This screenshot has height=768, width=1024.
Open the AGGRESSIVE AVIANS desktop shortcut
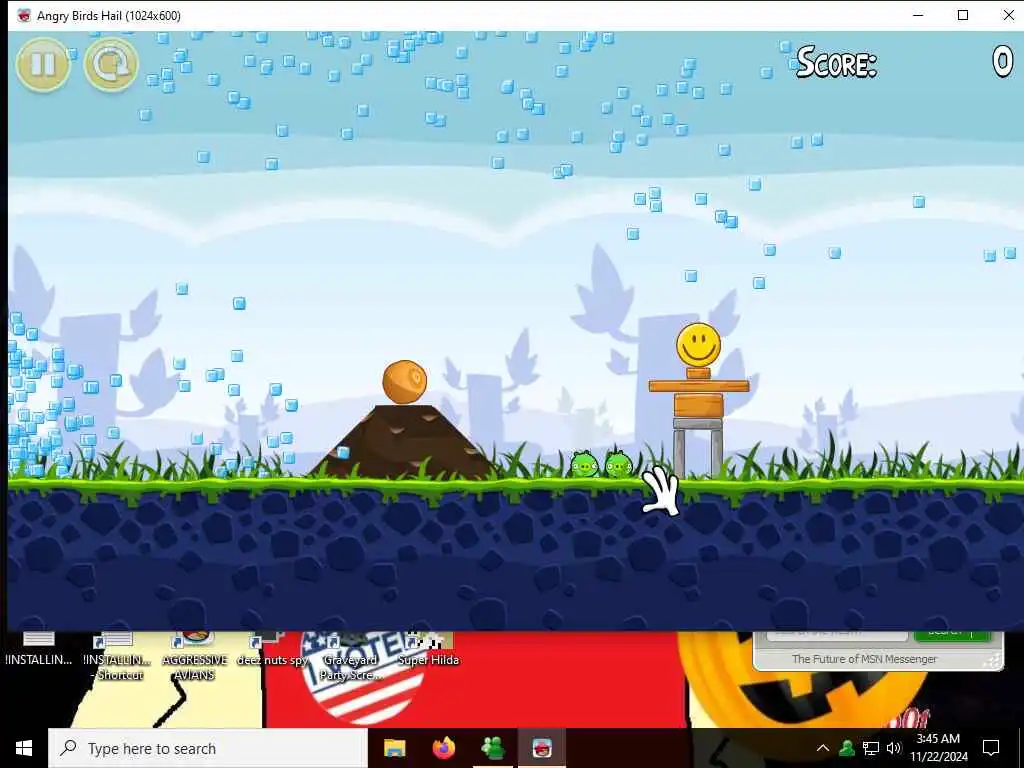coord(195,657)
